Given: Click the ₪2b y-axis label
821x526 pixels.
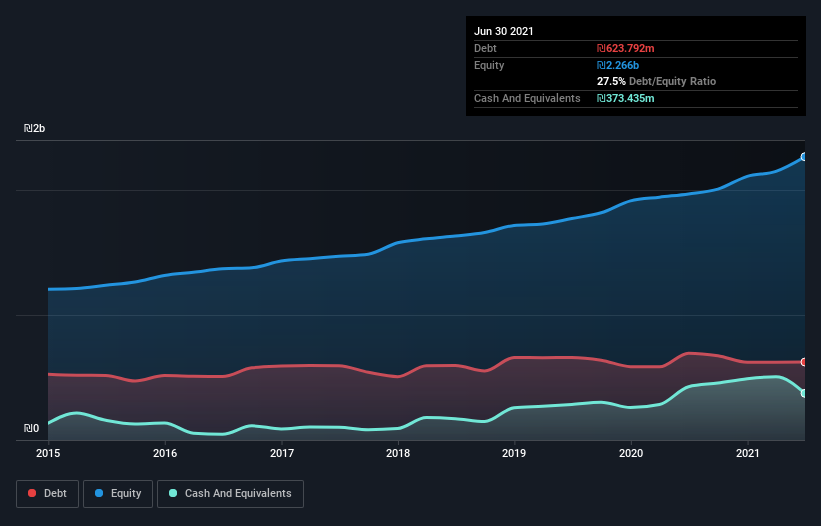Looking at the screenshot, I should [35, 128].
